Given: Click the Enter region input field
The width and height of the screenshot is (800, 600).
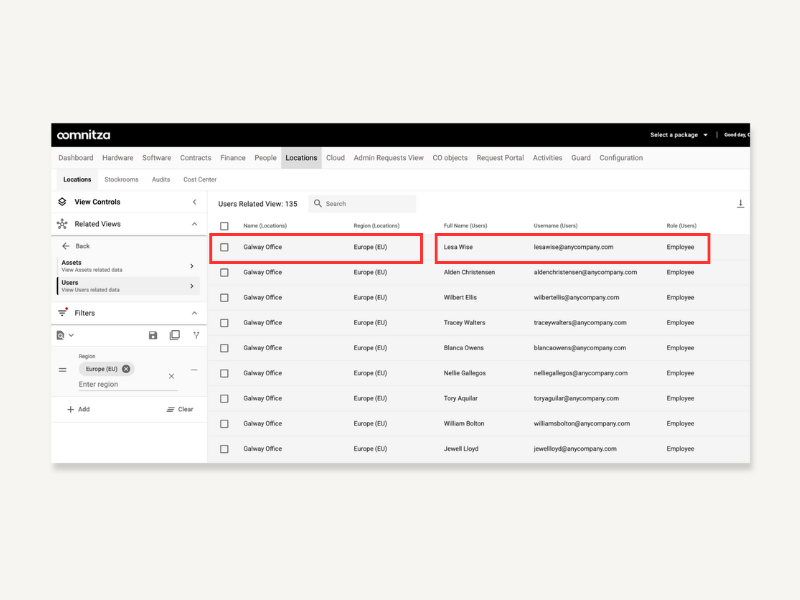Looking at the screenshot, I should click(x=128, y=384).
